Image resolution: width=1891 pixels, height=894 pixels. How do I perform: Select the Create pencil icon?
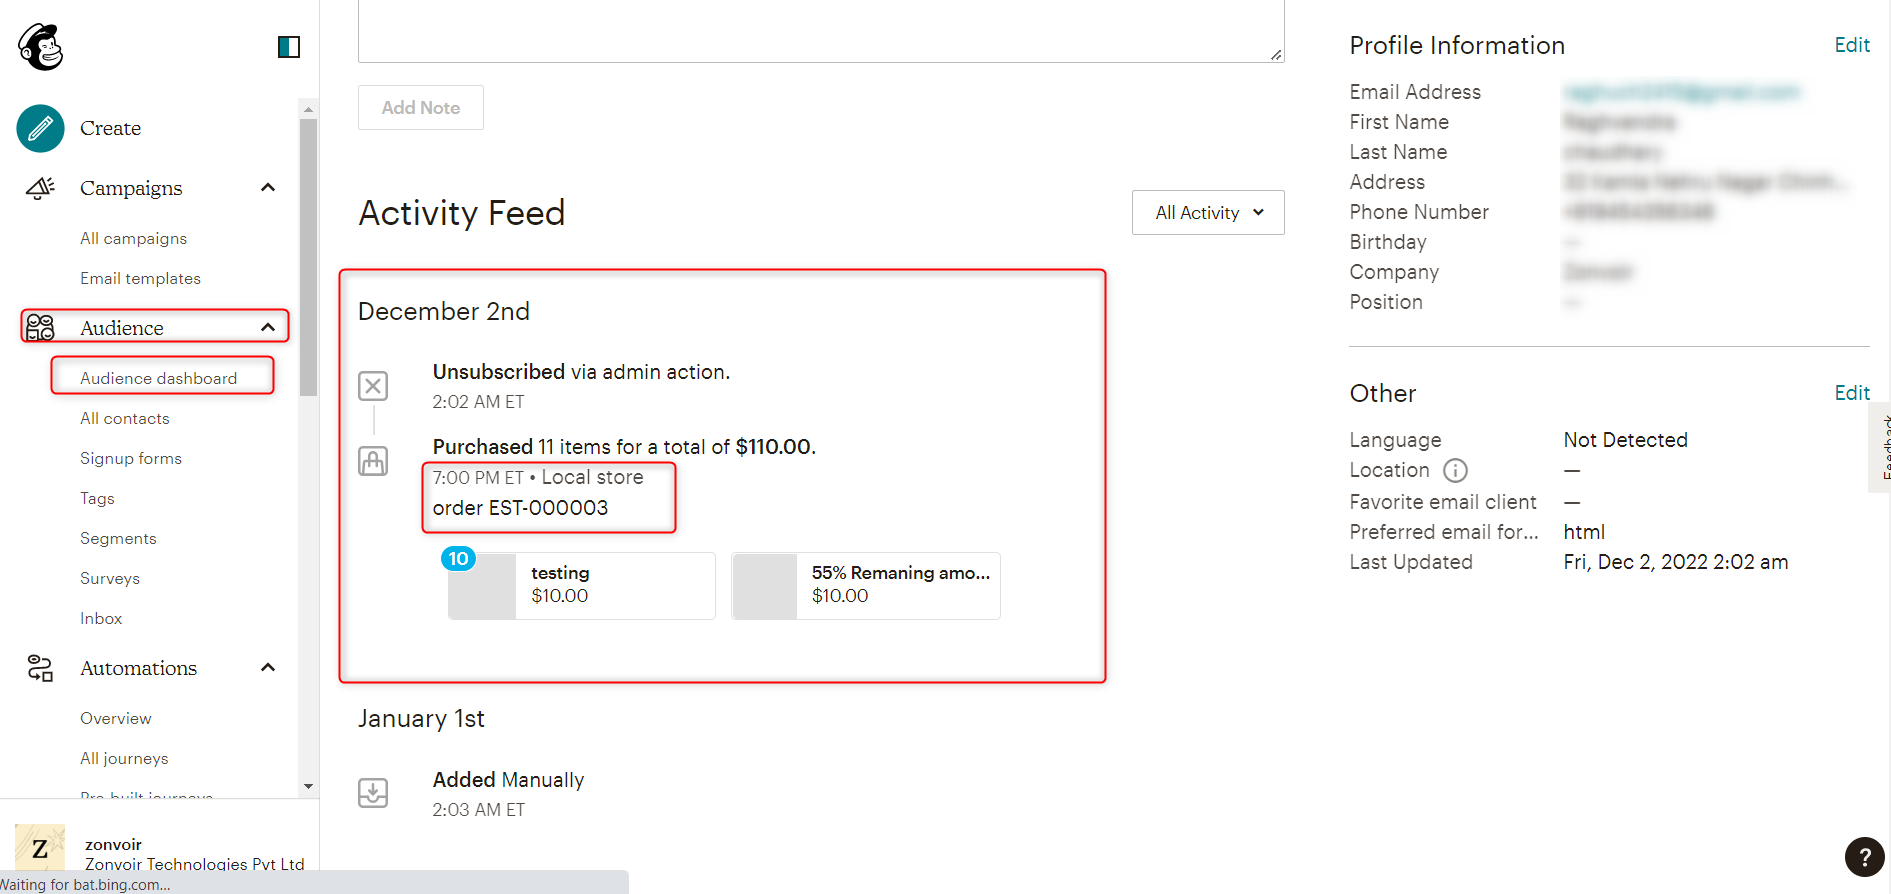coord(39,128)
